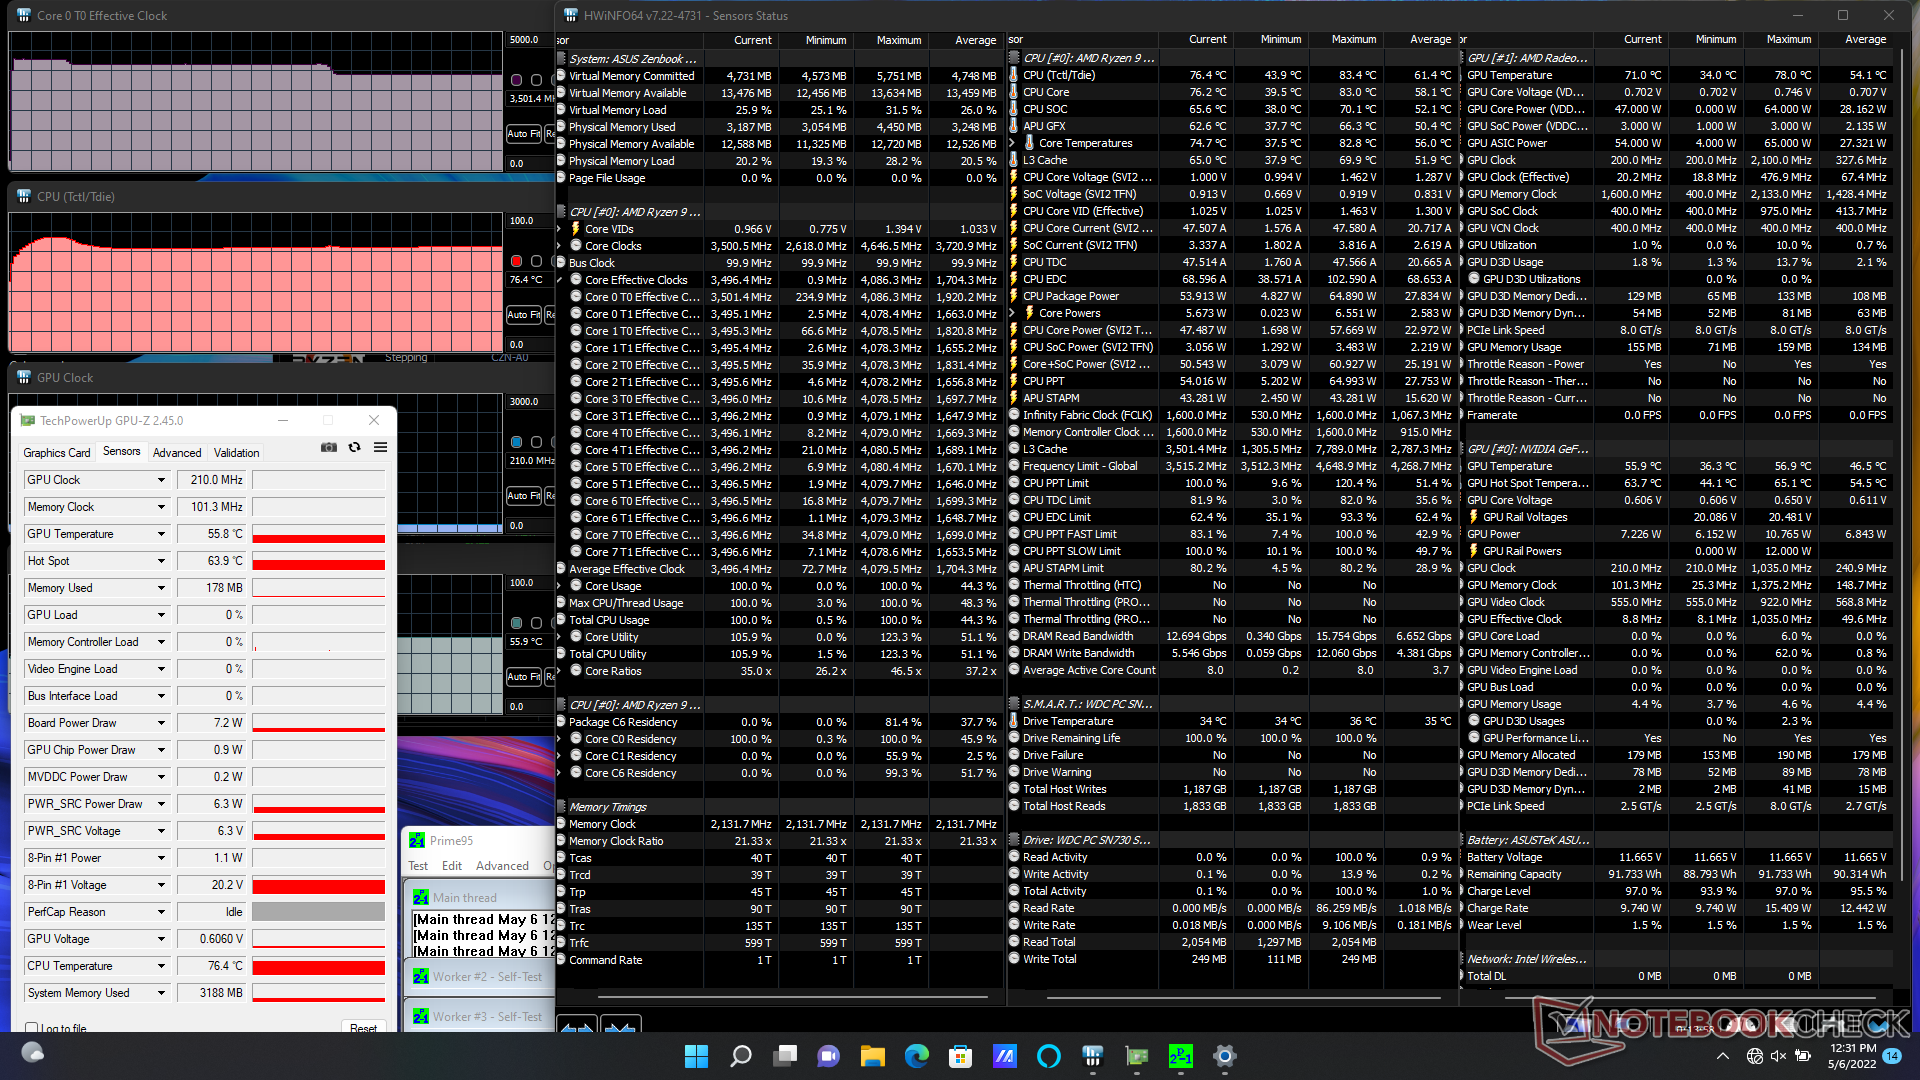Click the GPU-Z screenshot camera icon

coord(328,447)
